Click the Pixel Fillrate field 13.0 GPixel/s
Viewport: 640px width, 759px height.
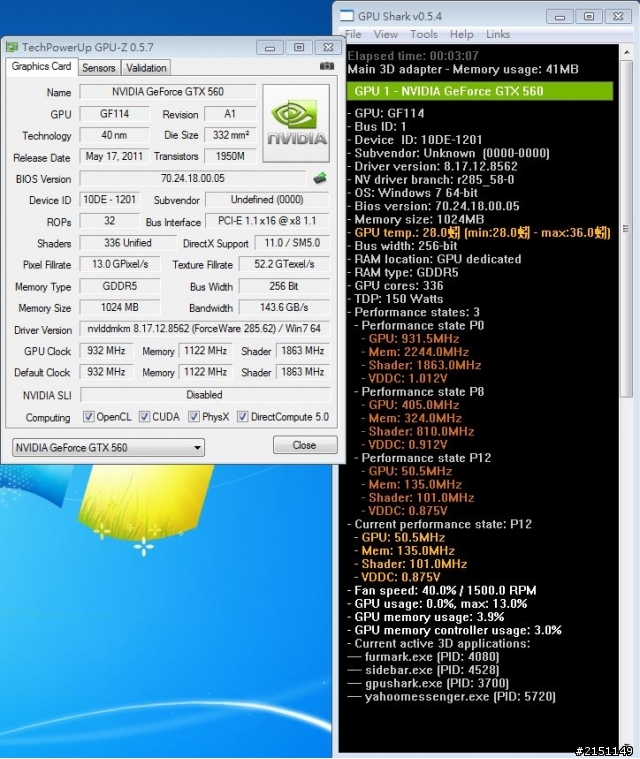point(120,264)
